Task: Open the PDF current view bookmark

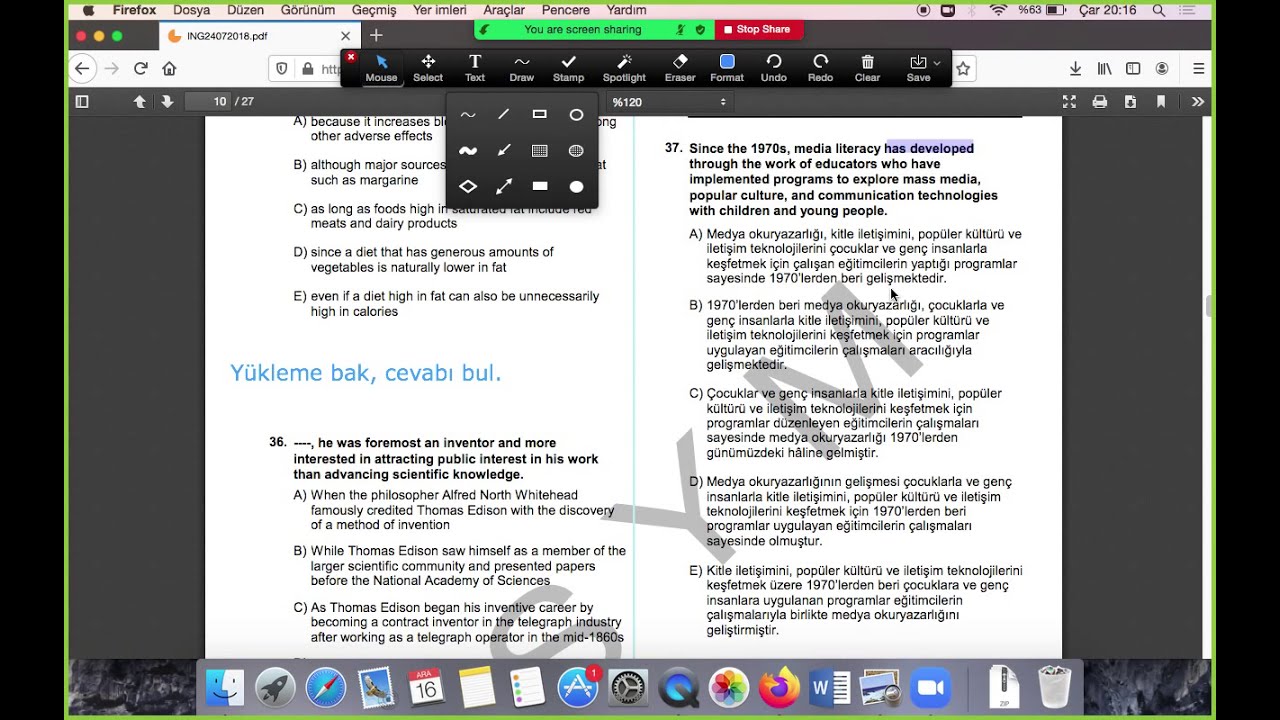Action: tap(1161, 102)
